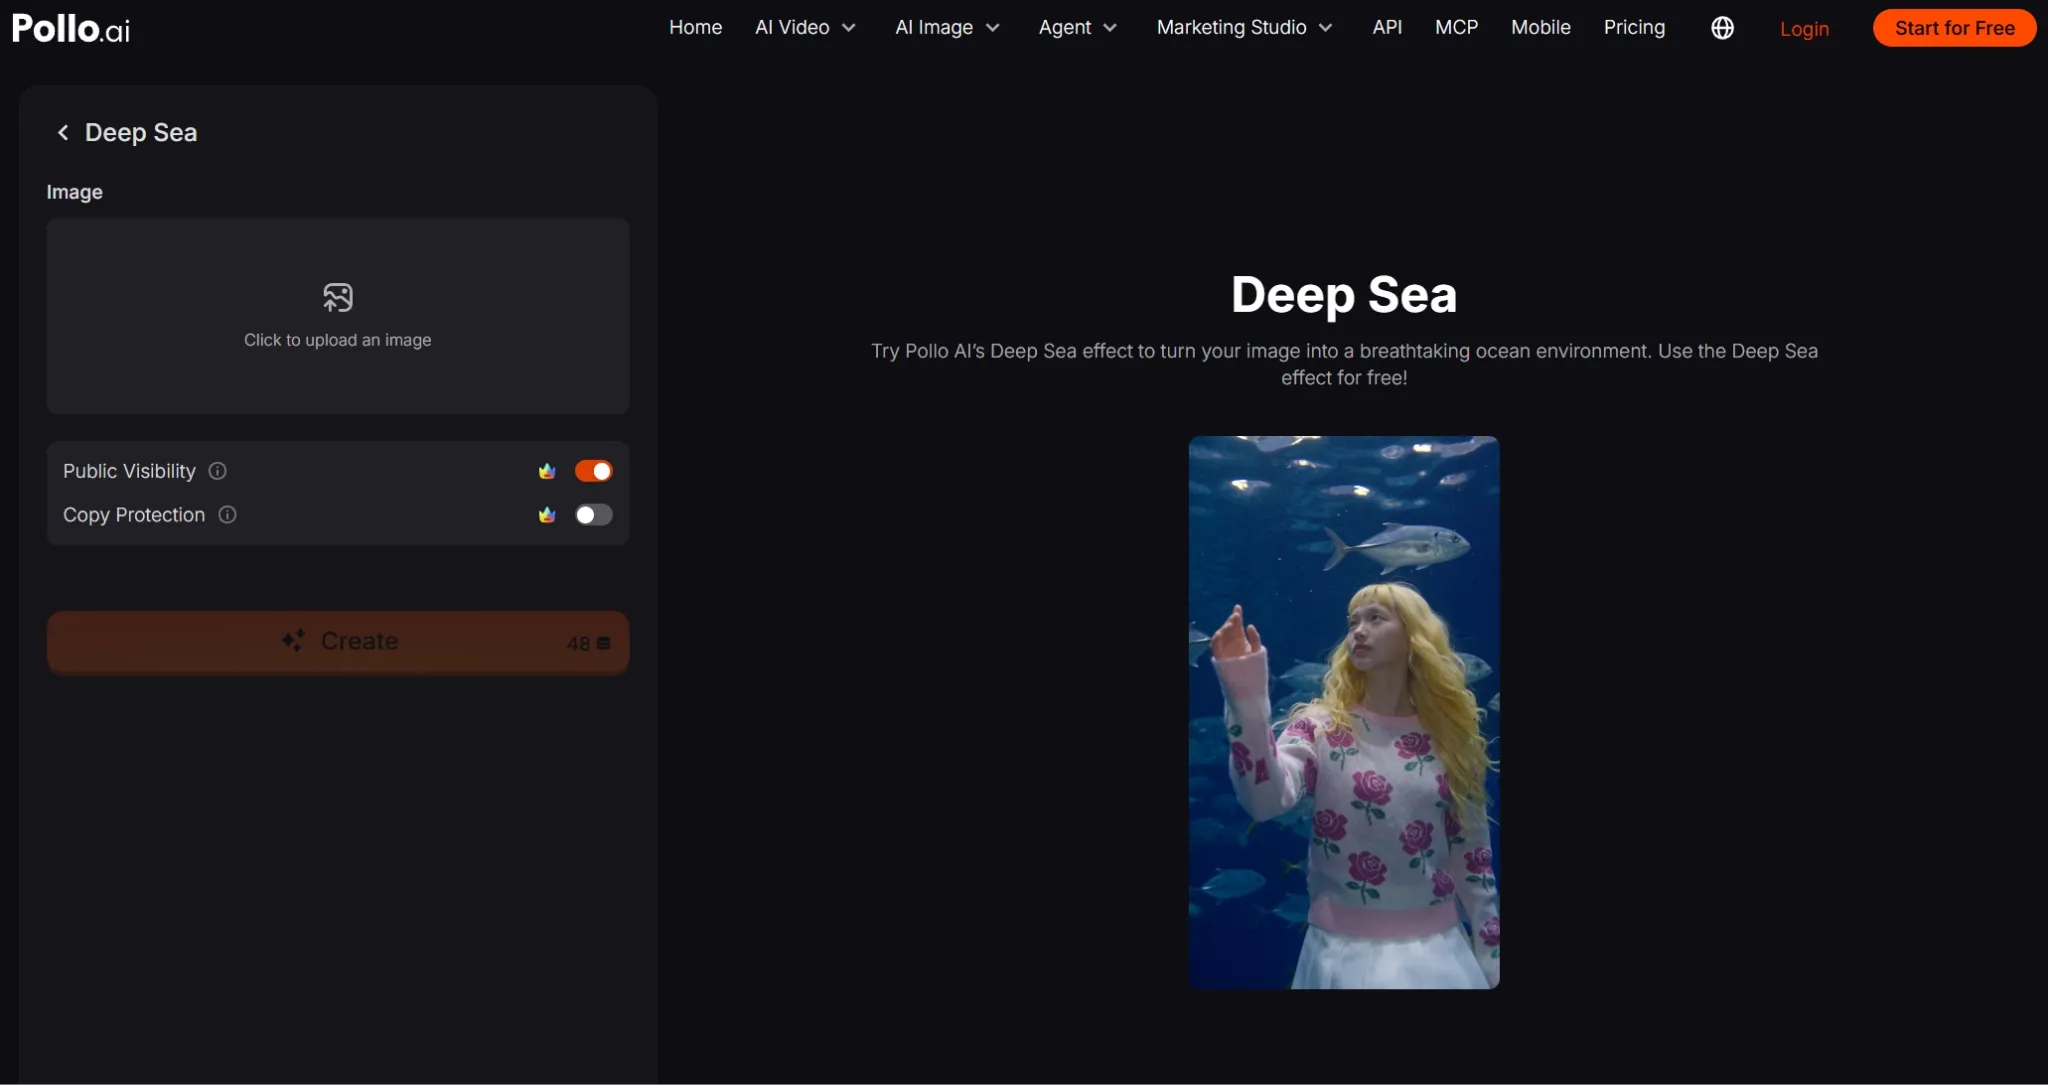The height and width of the screenshot is (1085, 2048).
Task: Click the Pollo.ai logo
Action: point(71,28)
